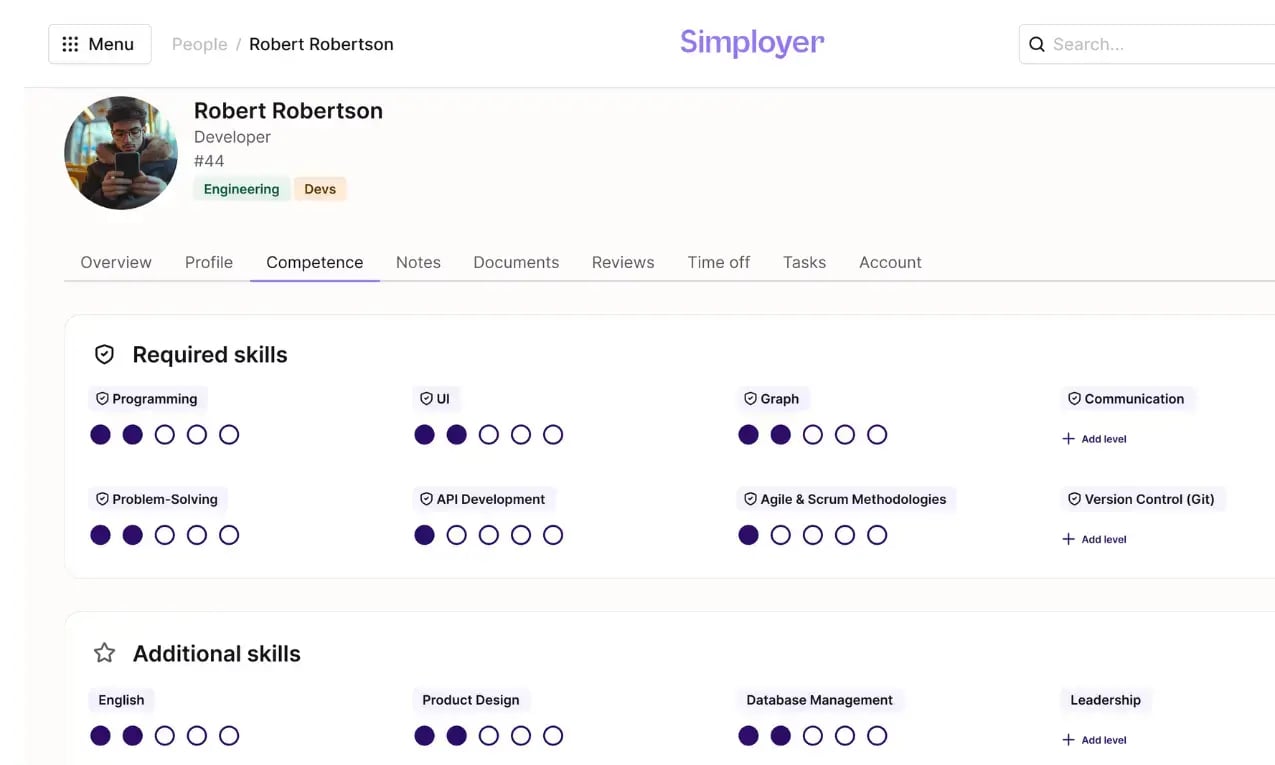This screenshot has height=765, width=1275.
Task: Set Database Management to level 5
Action: [877, 736]
